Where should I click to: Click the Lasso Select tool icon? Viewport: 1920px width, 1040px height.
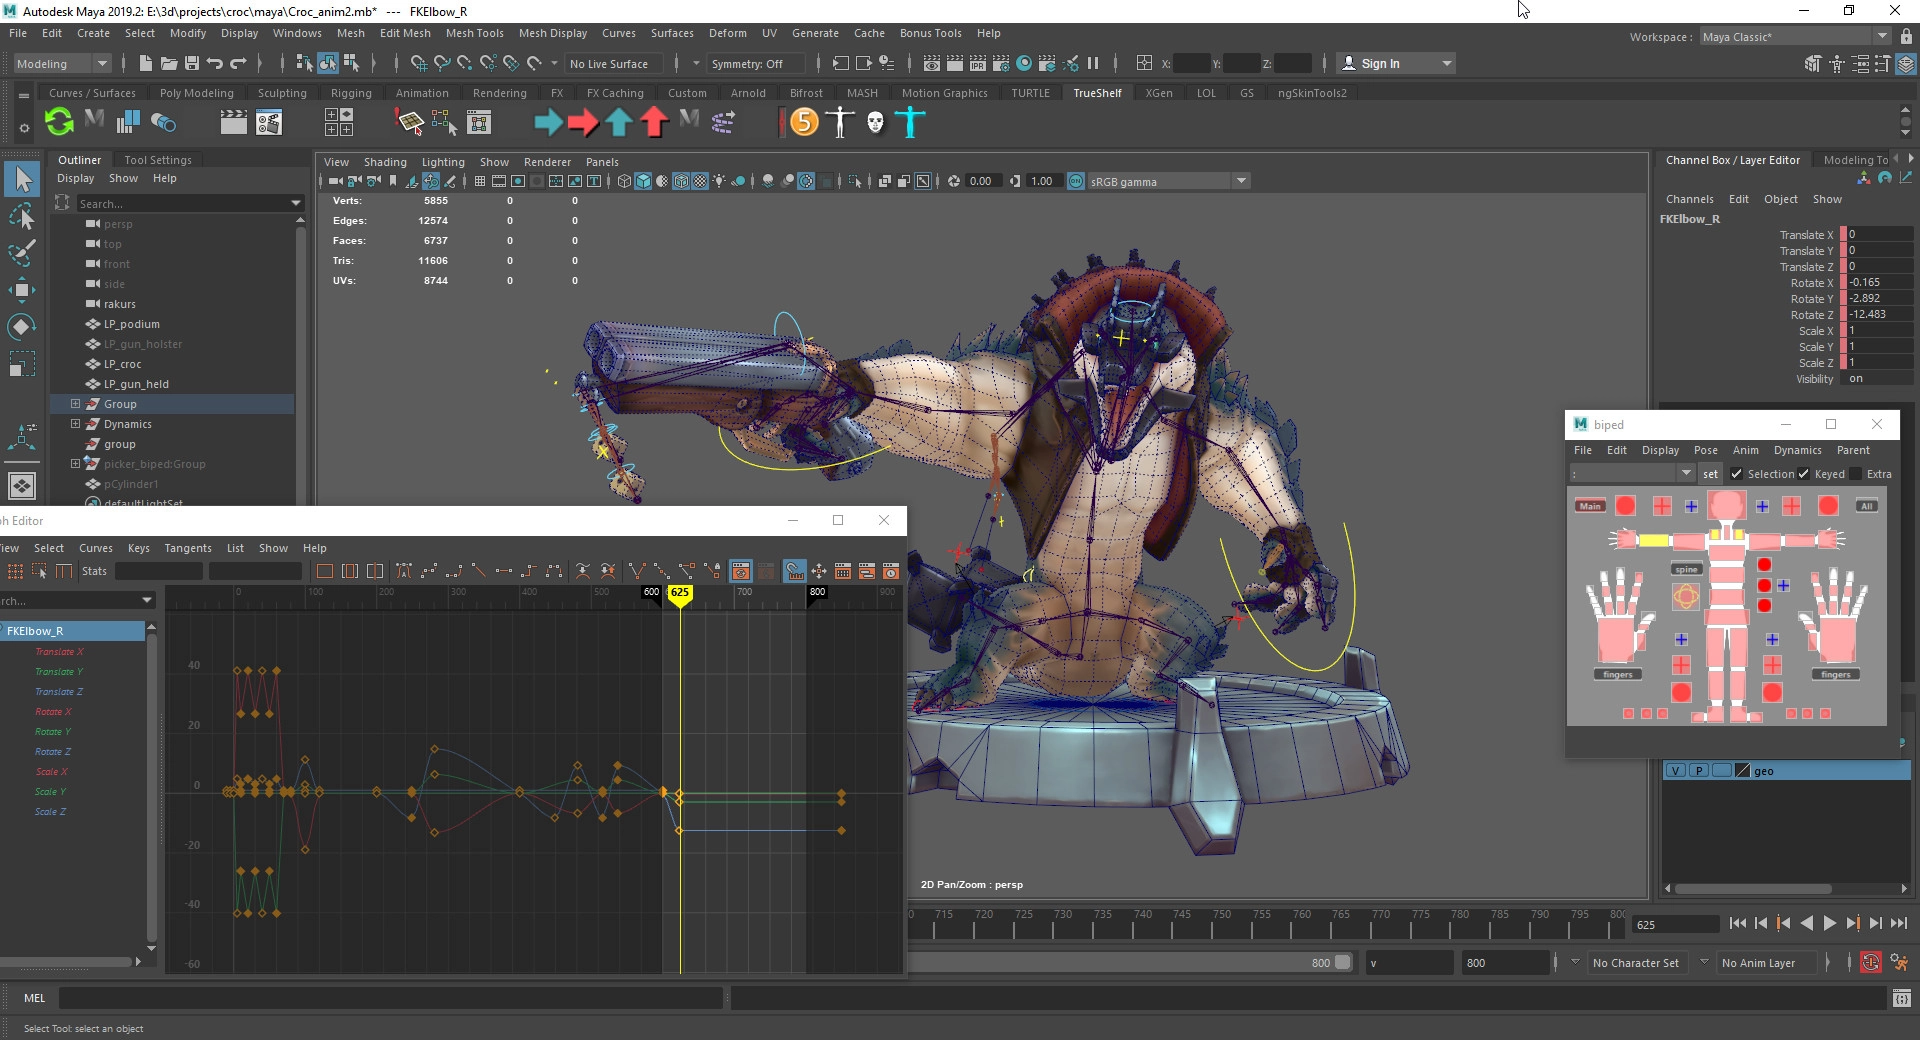(x=22, y=216)
